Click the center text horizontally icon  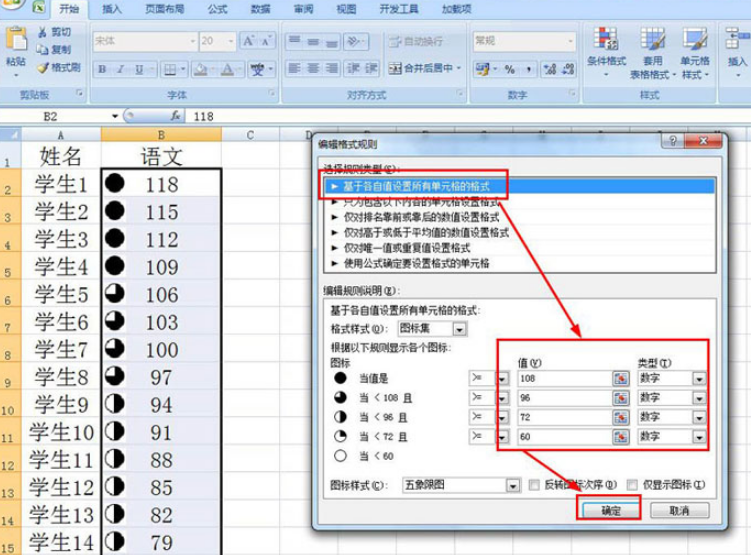coord(313,68)
